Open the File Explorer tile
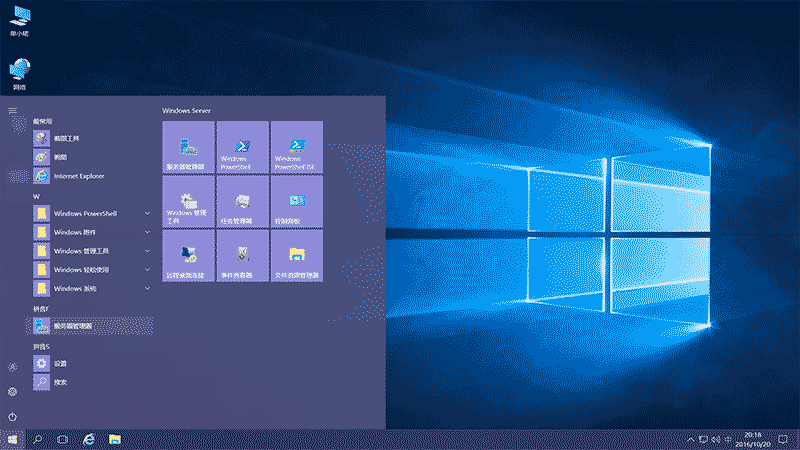The width and height of the screenshot is (800, 450). (x=297, y=255)
